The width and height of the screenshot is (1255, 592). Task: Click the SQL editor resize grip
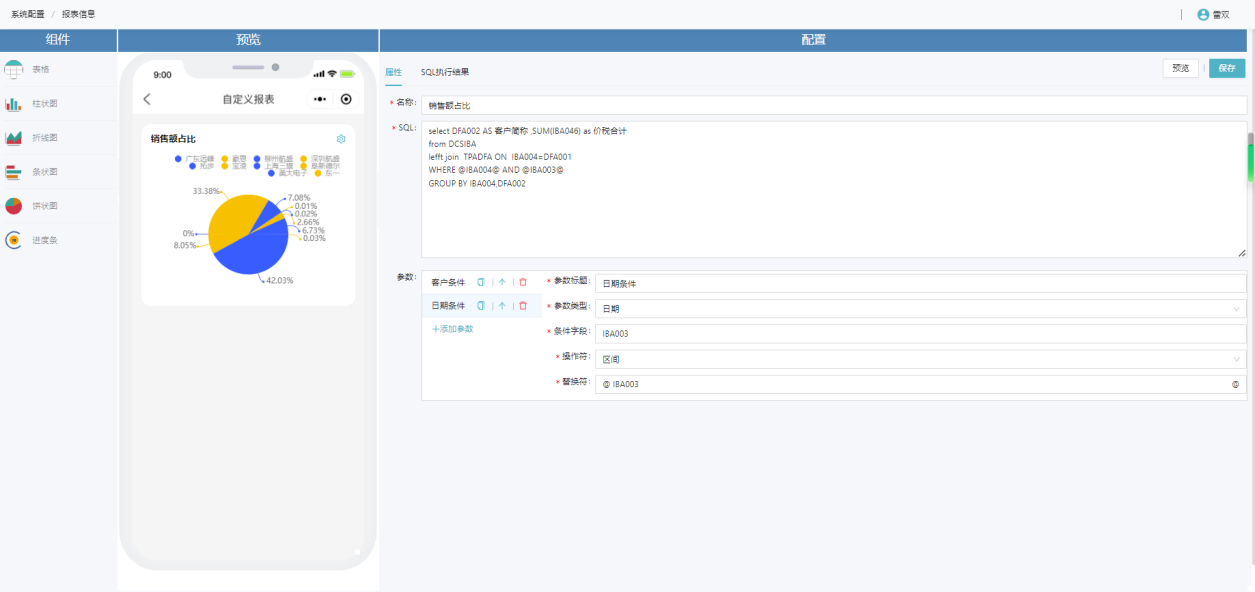(x=1242, y=253)
